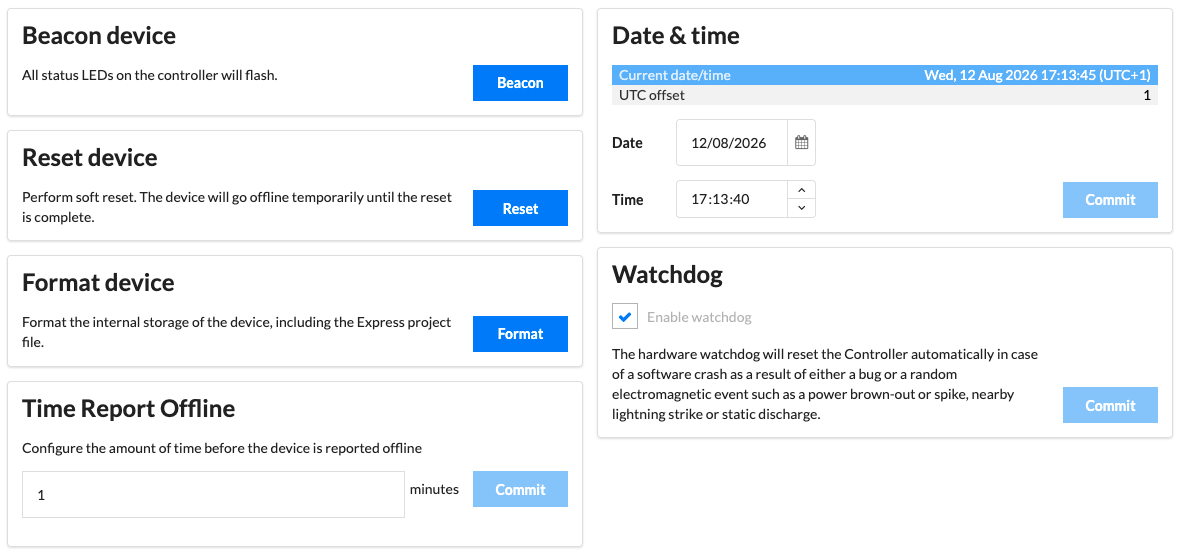Commit the Time Report Offline setting
Screen dimensions: 1178x555
[520, 489]
